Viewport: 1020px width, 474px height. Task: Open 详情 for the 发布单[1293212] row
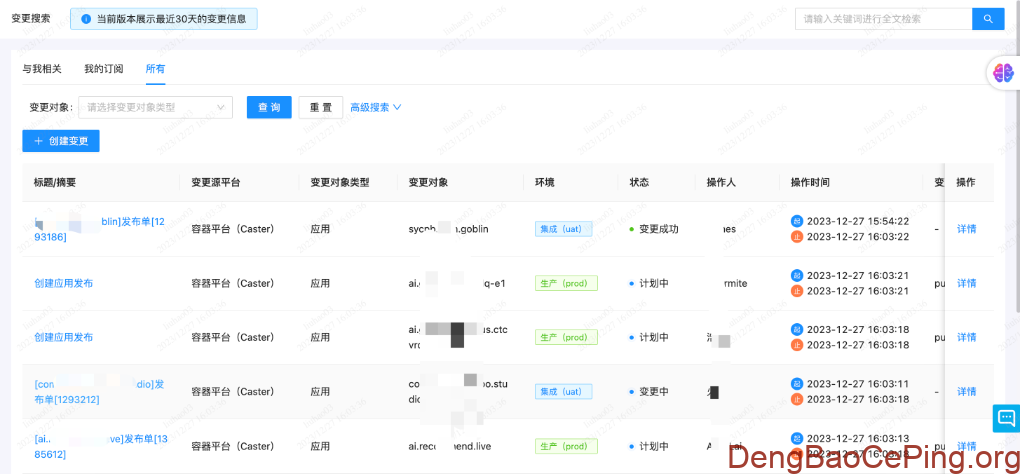pos(967,392)
